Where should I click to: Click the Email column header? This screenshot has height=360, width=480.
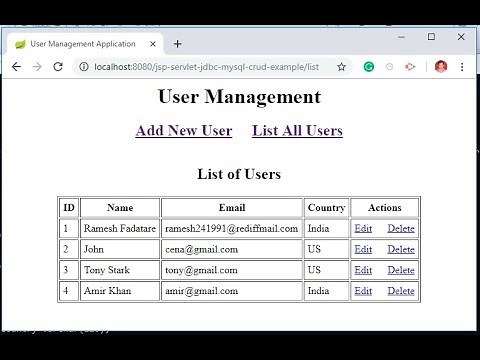232,208
